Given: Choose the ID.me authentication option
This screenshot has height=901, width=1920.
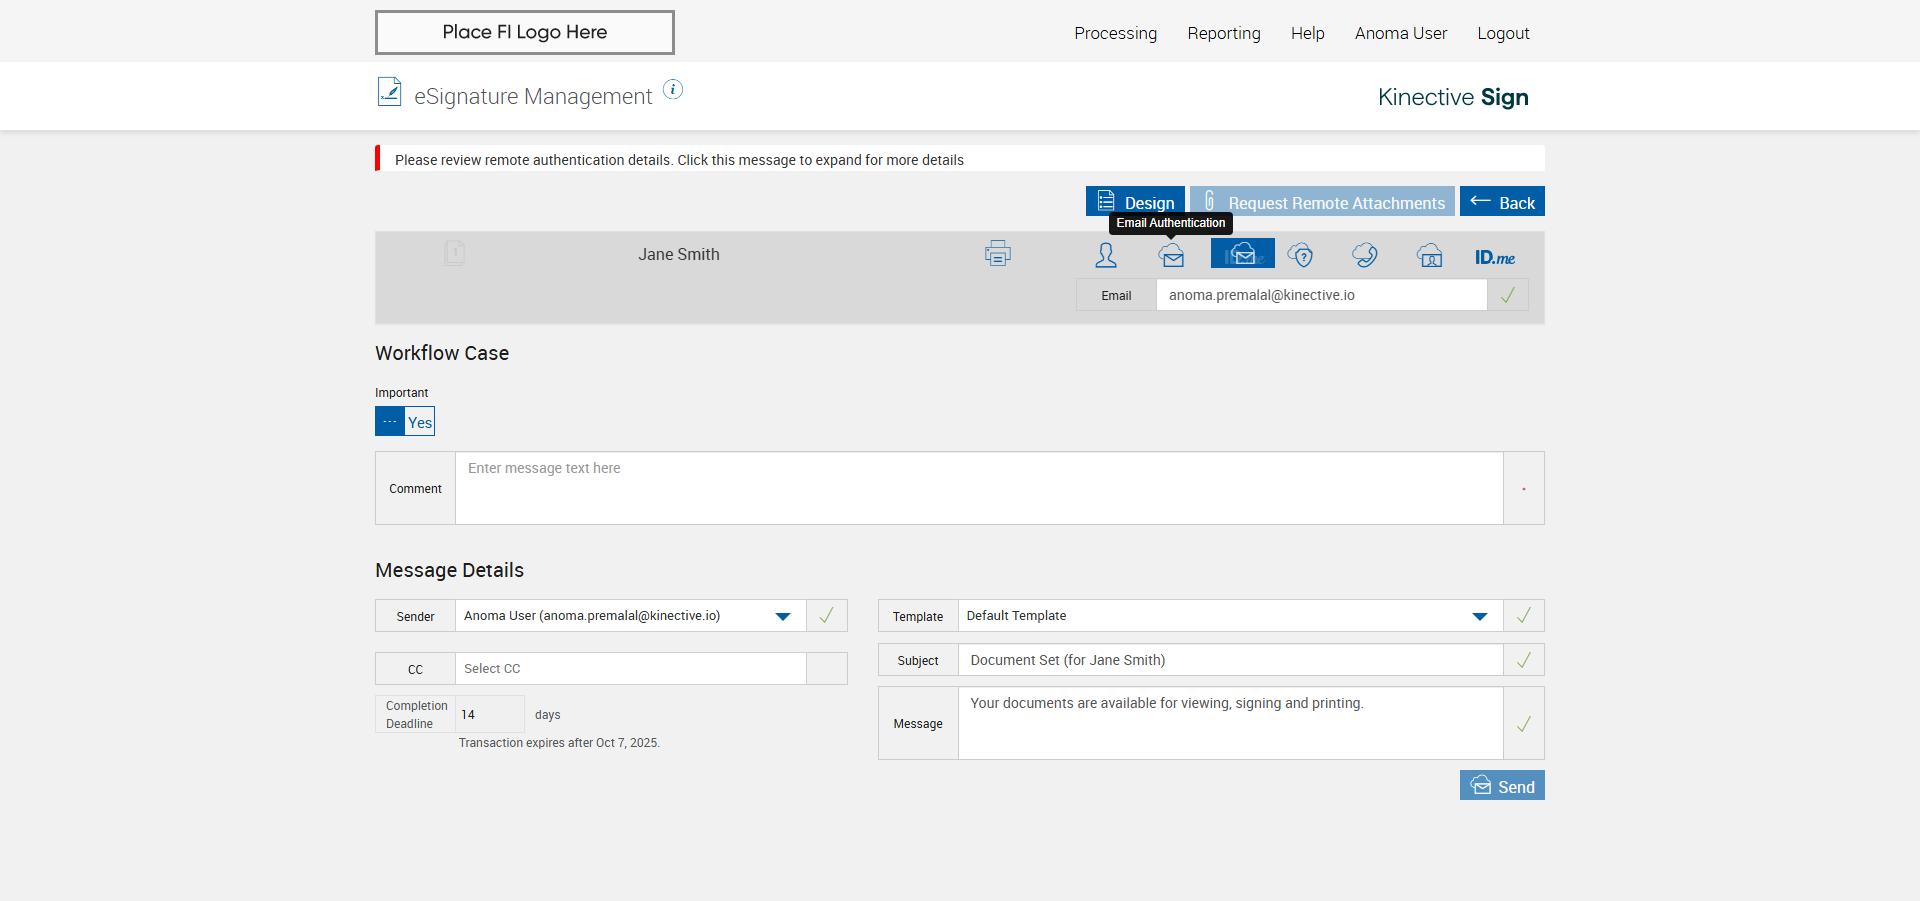Looking at the screenshot, I should (1494, 257).
